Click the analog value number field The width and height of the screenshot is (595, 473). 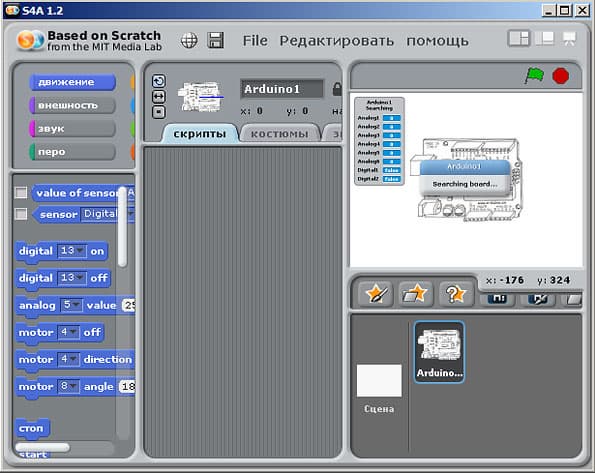coord(128,305)
